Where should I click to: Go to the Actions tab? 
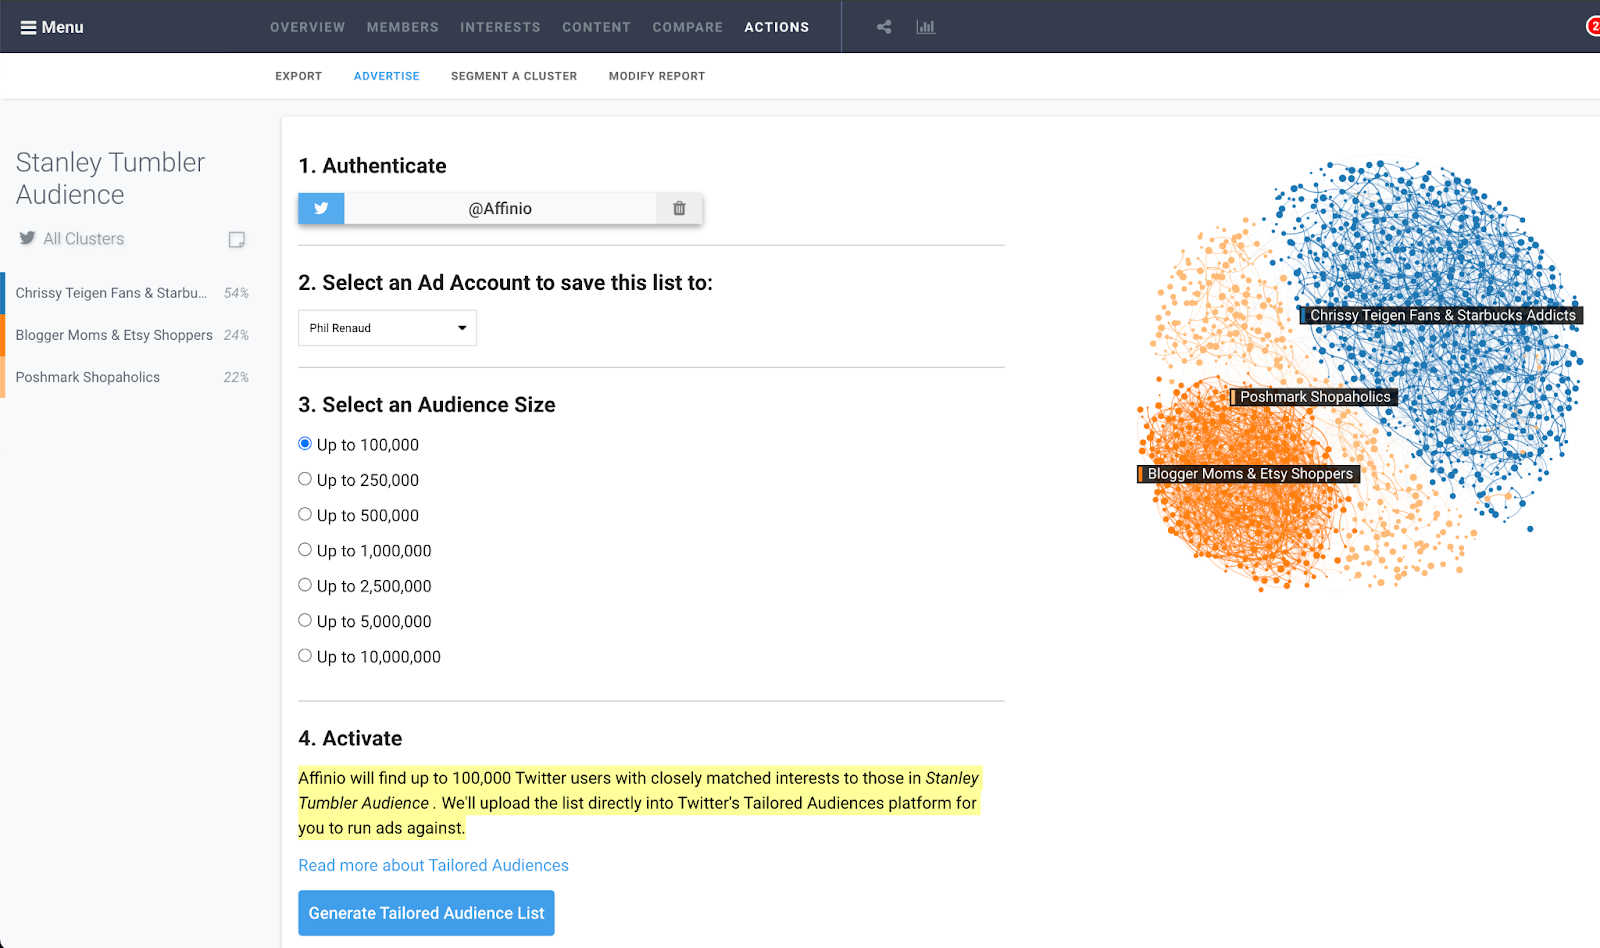click(776, 27)
